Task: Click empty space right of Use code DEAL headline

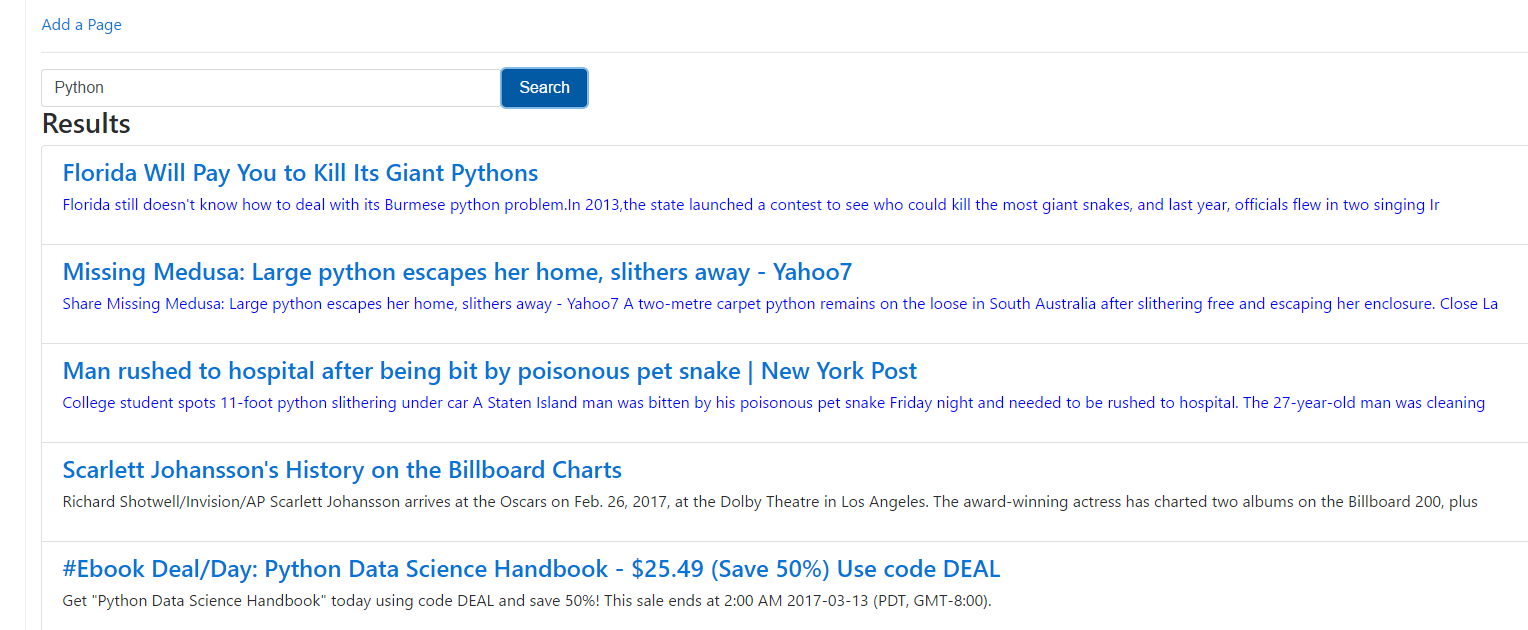Action: pos(1264,569)
